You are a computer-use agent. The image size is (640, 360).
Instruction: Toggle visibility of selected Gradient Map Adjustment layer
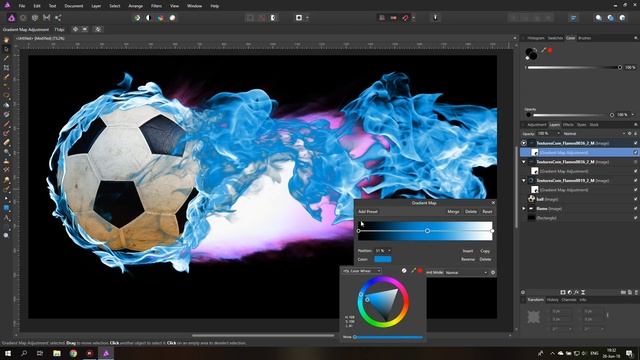click(636, 152)
